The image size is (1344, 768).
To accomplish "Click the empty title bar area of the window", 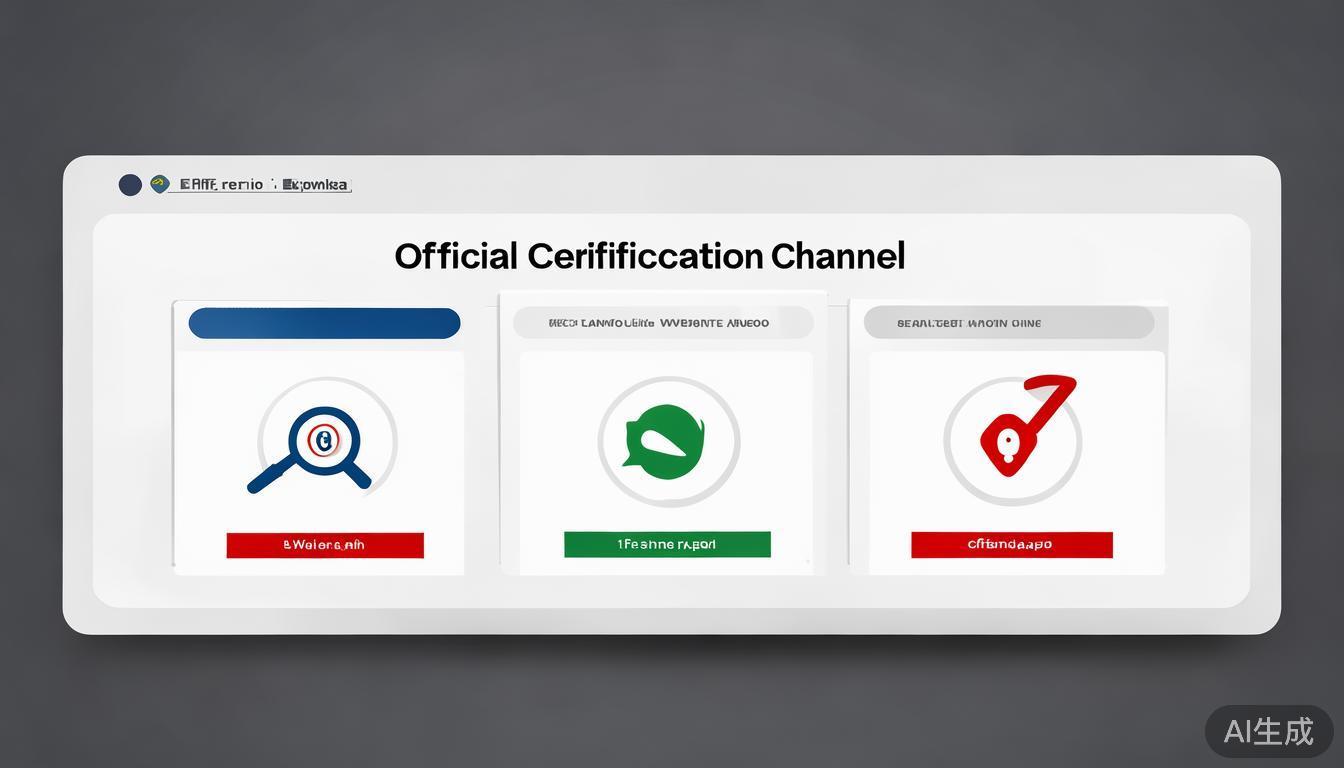I will (x=800, y=184).
